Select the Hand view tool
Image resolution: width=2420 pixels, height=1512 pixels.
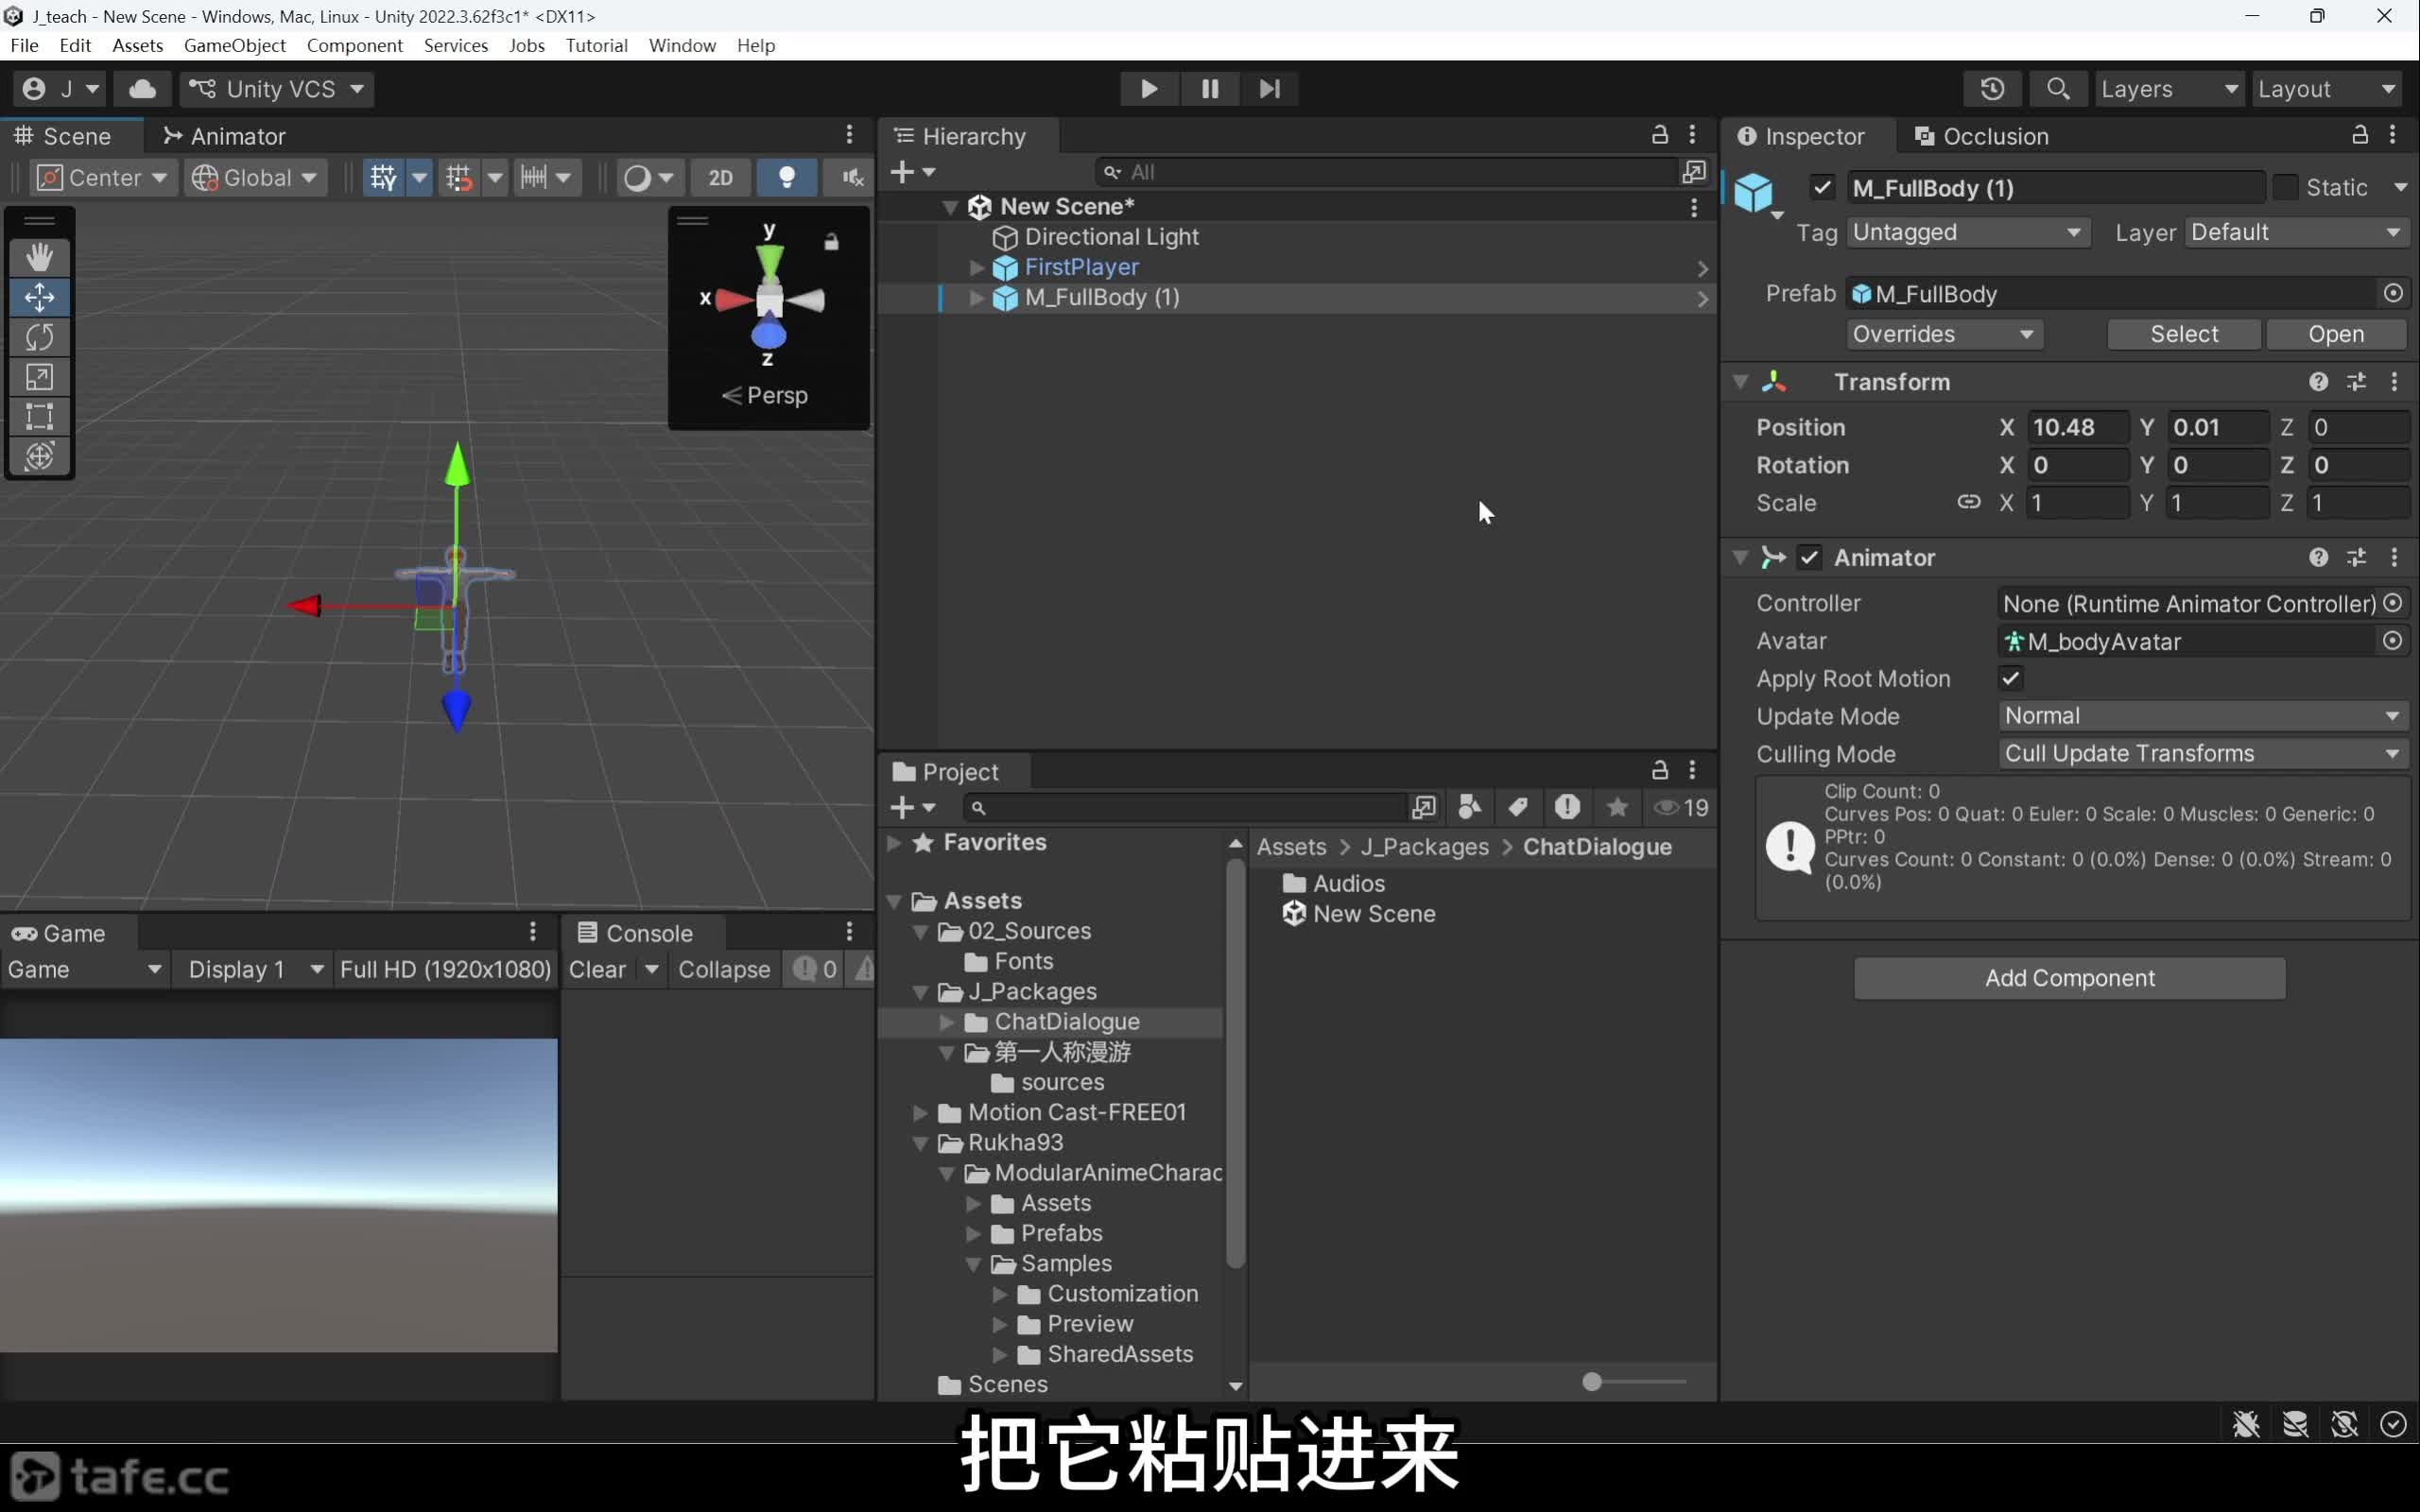(x=40, y=257)
